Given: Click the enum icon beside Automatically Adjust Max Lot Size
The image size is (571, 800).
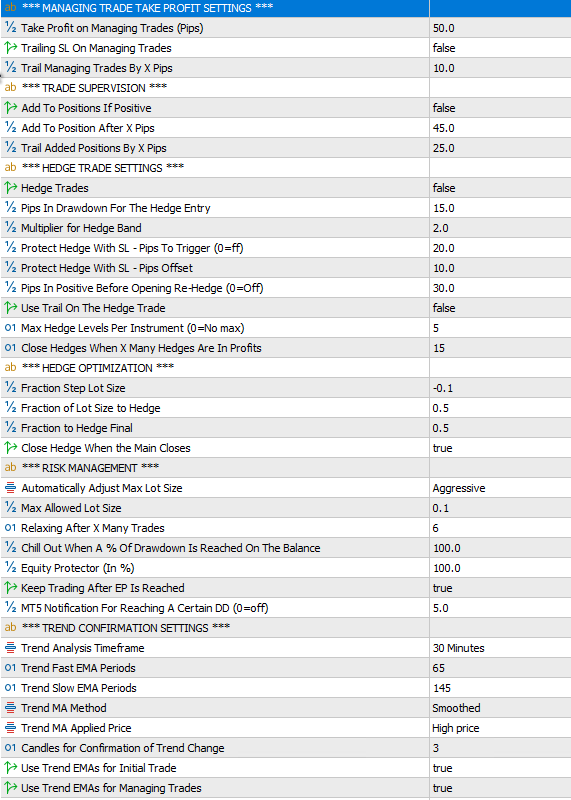Looking at the screenshot, I should click(10, 488).
